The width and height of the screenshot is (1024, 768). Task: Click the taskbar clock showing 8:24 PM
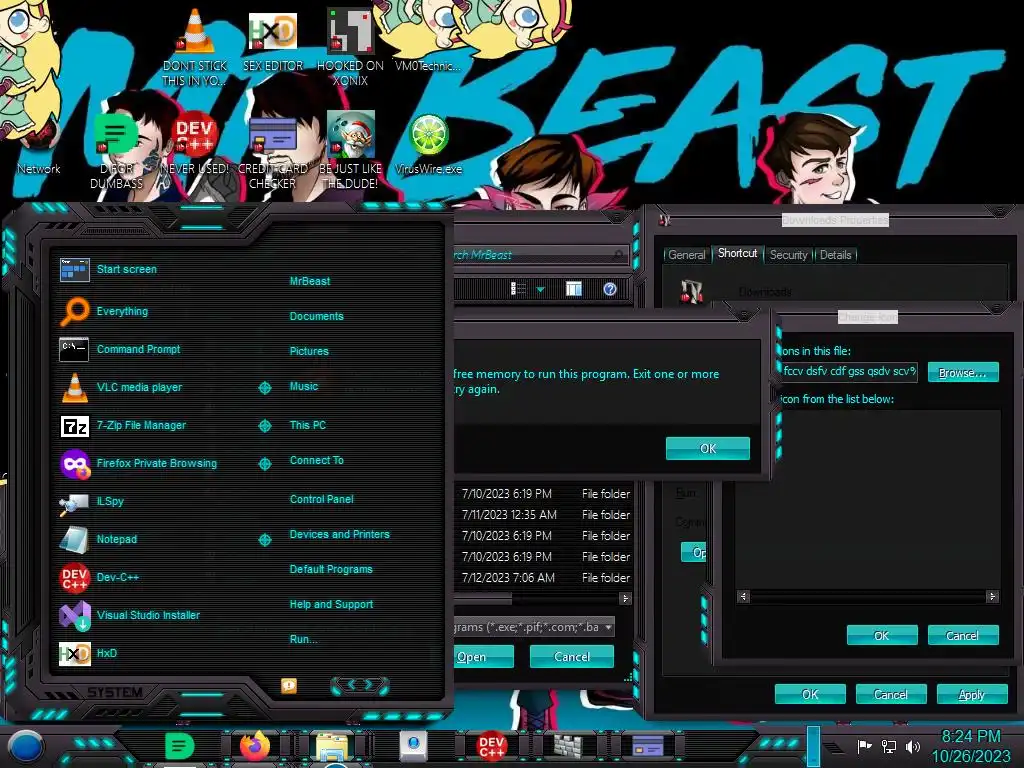tap(970, 746)
